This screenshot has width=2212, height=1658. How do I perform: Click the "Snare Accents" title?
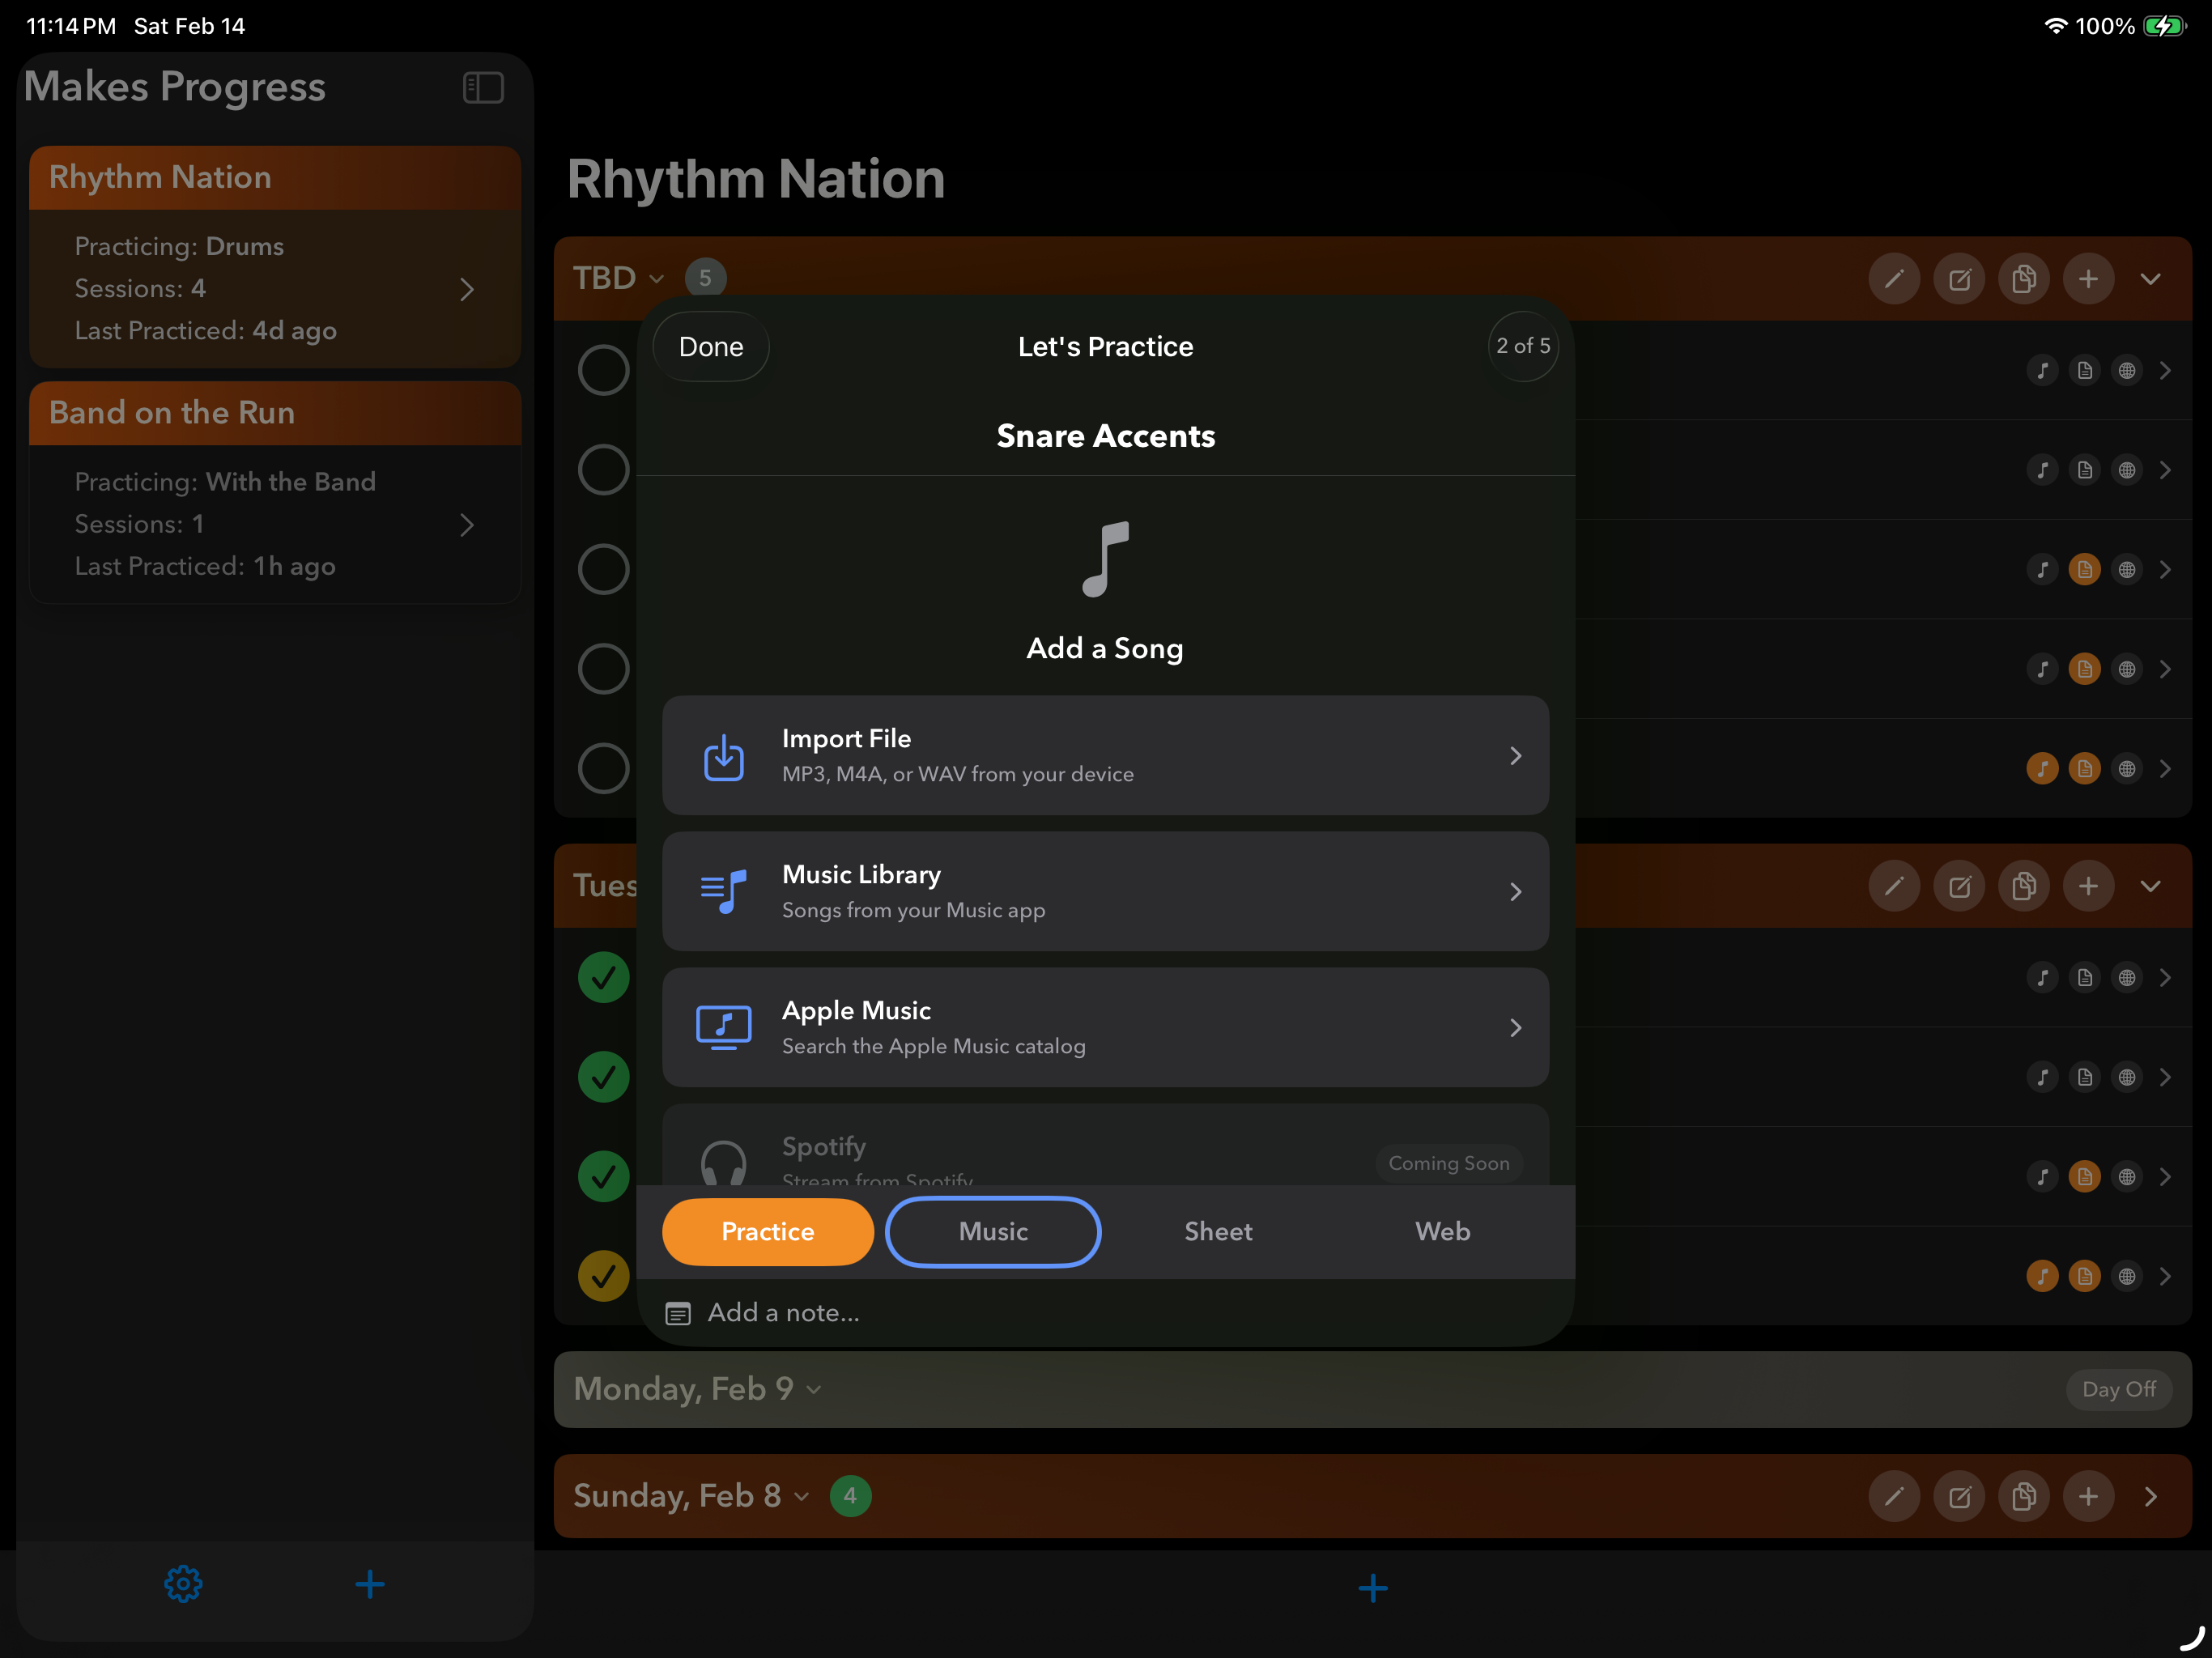click(1105, 436)
